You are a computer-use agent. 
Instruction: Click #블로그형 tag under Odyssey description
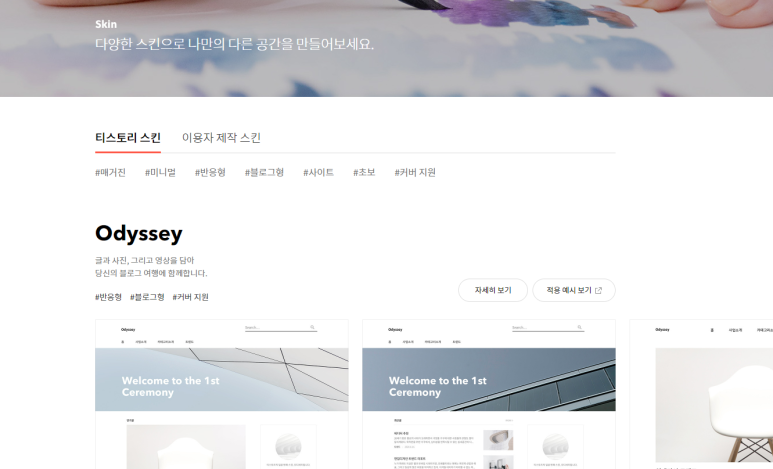pos(147,297)
